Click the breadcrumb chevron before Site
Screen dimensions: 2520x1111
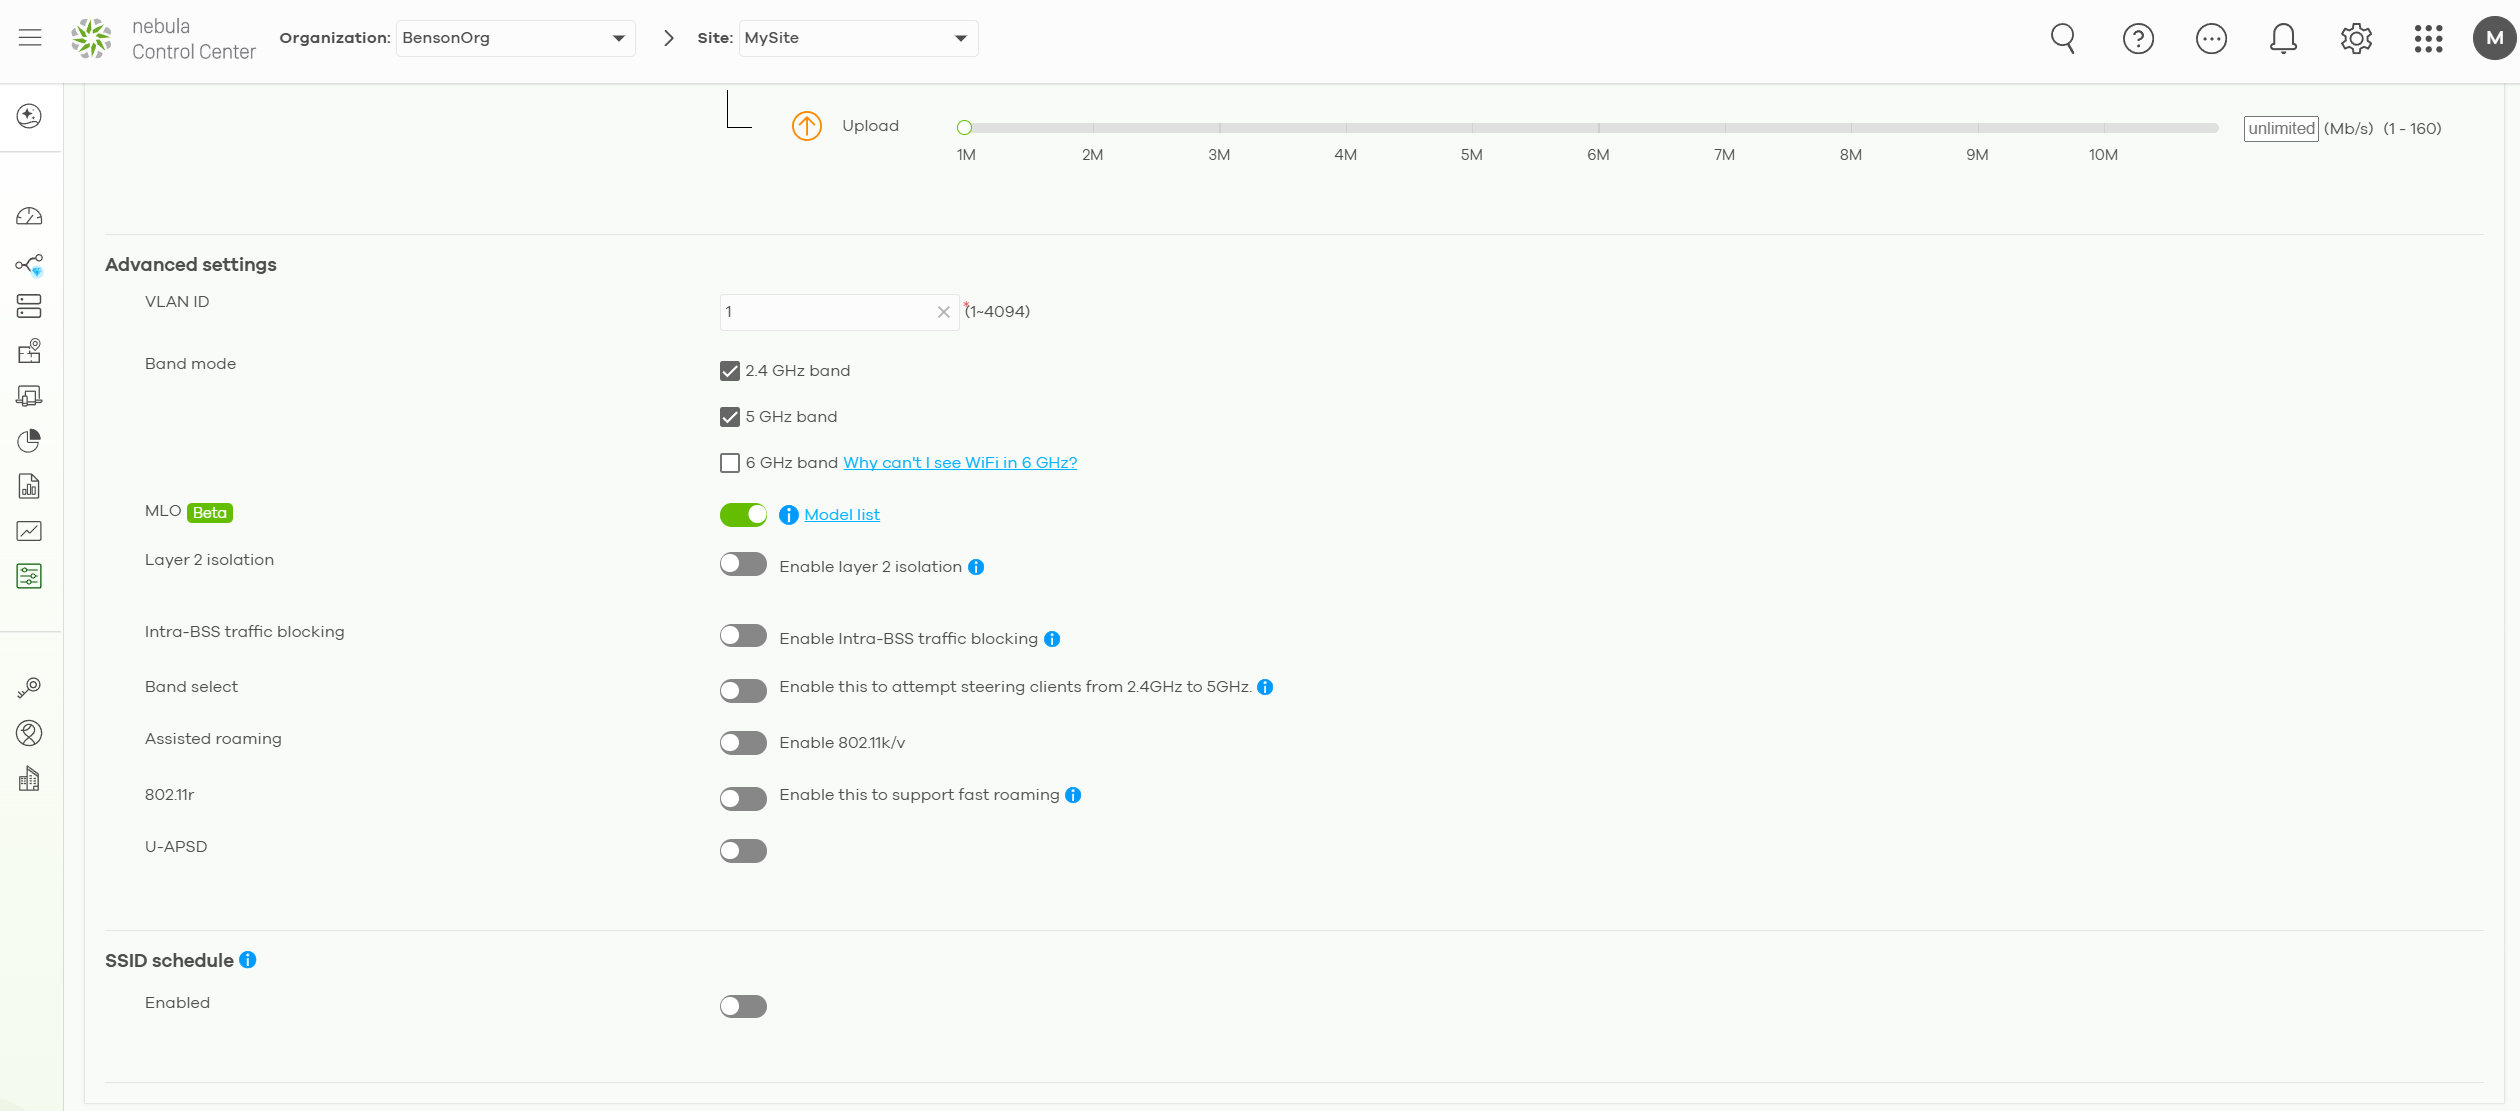coord(669,38)
